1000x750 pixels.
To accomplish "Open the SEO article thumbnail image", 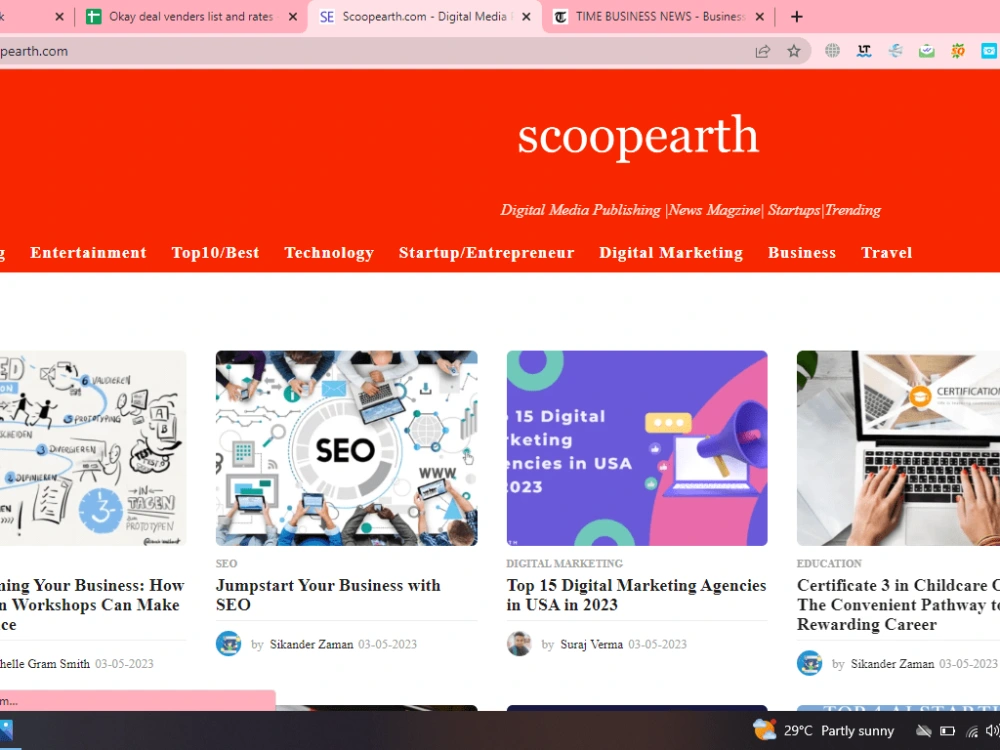I will 346,448.
